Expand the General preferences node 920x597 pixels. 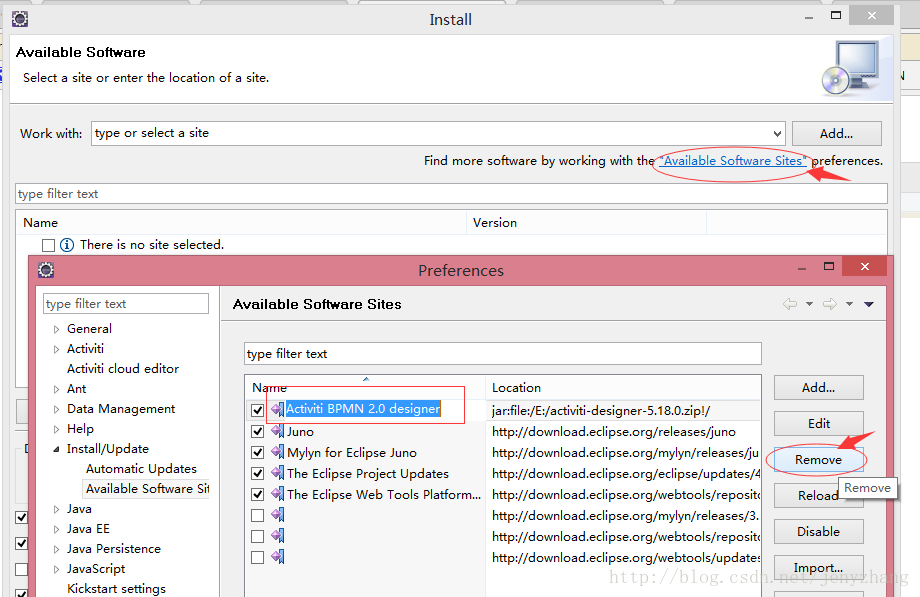click(56, 329)
